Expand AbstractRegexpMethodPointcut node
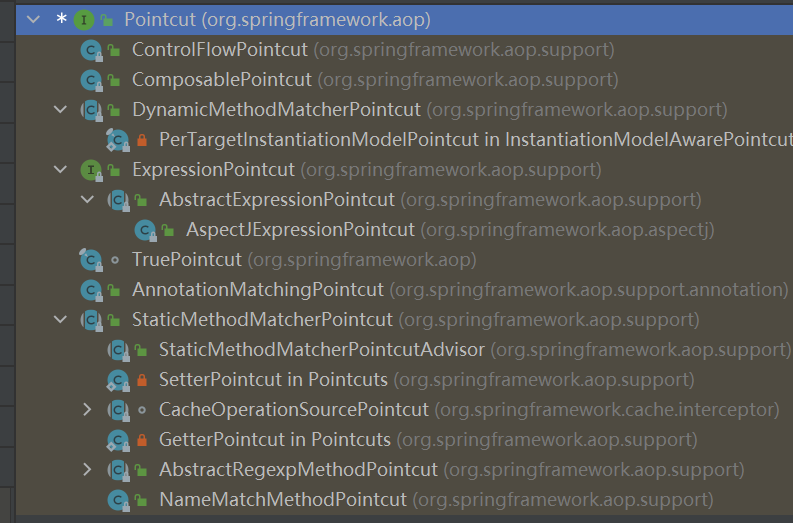Viewport: 793px width, 523px height. point(87,469)
